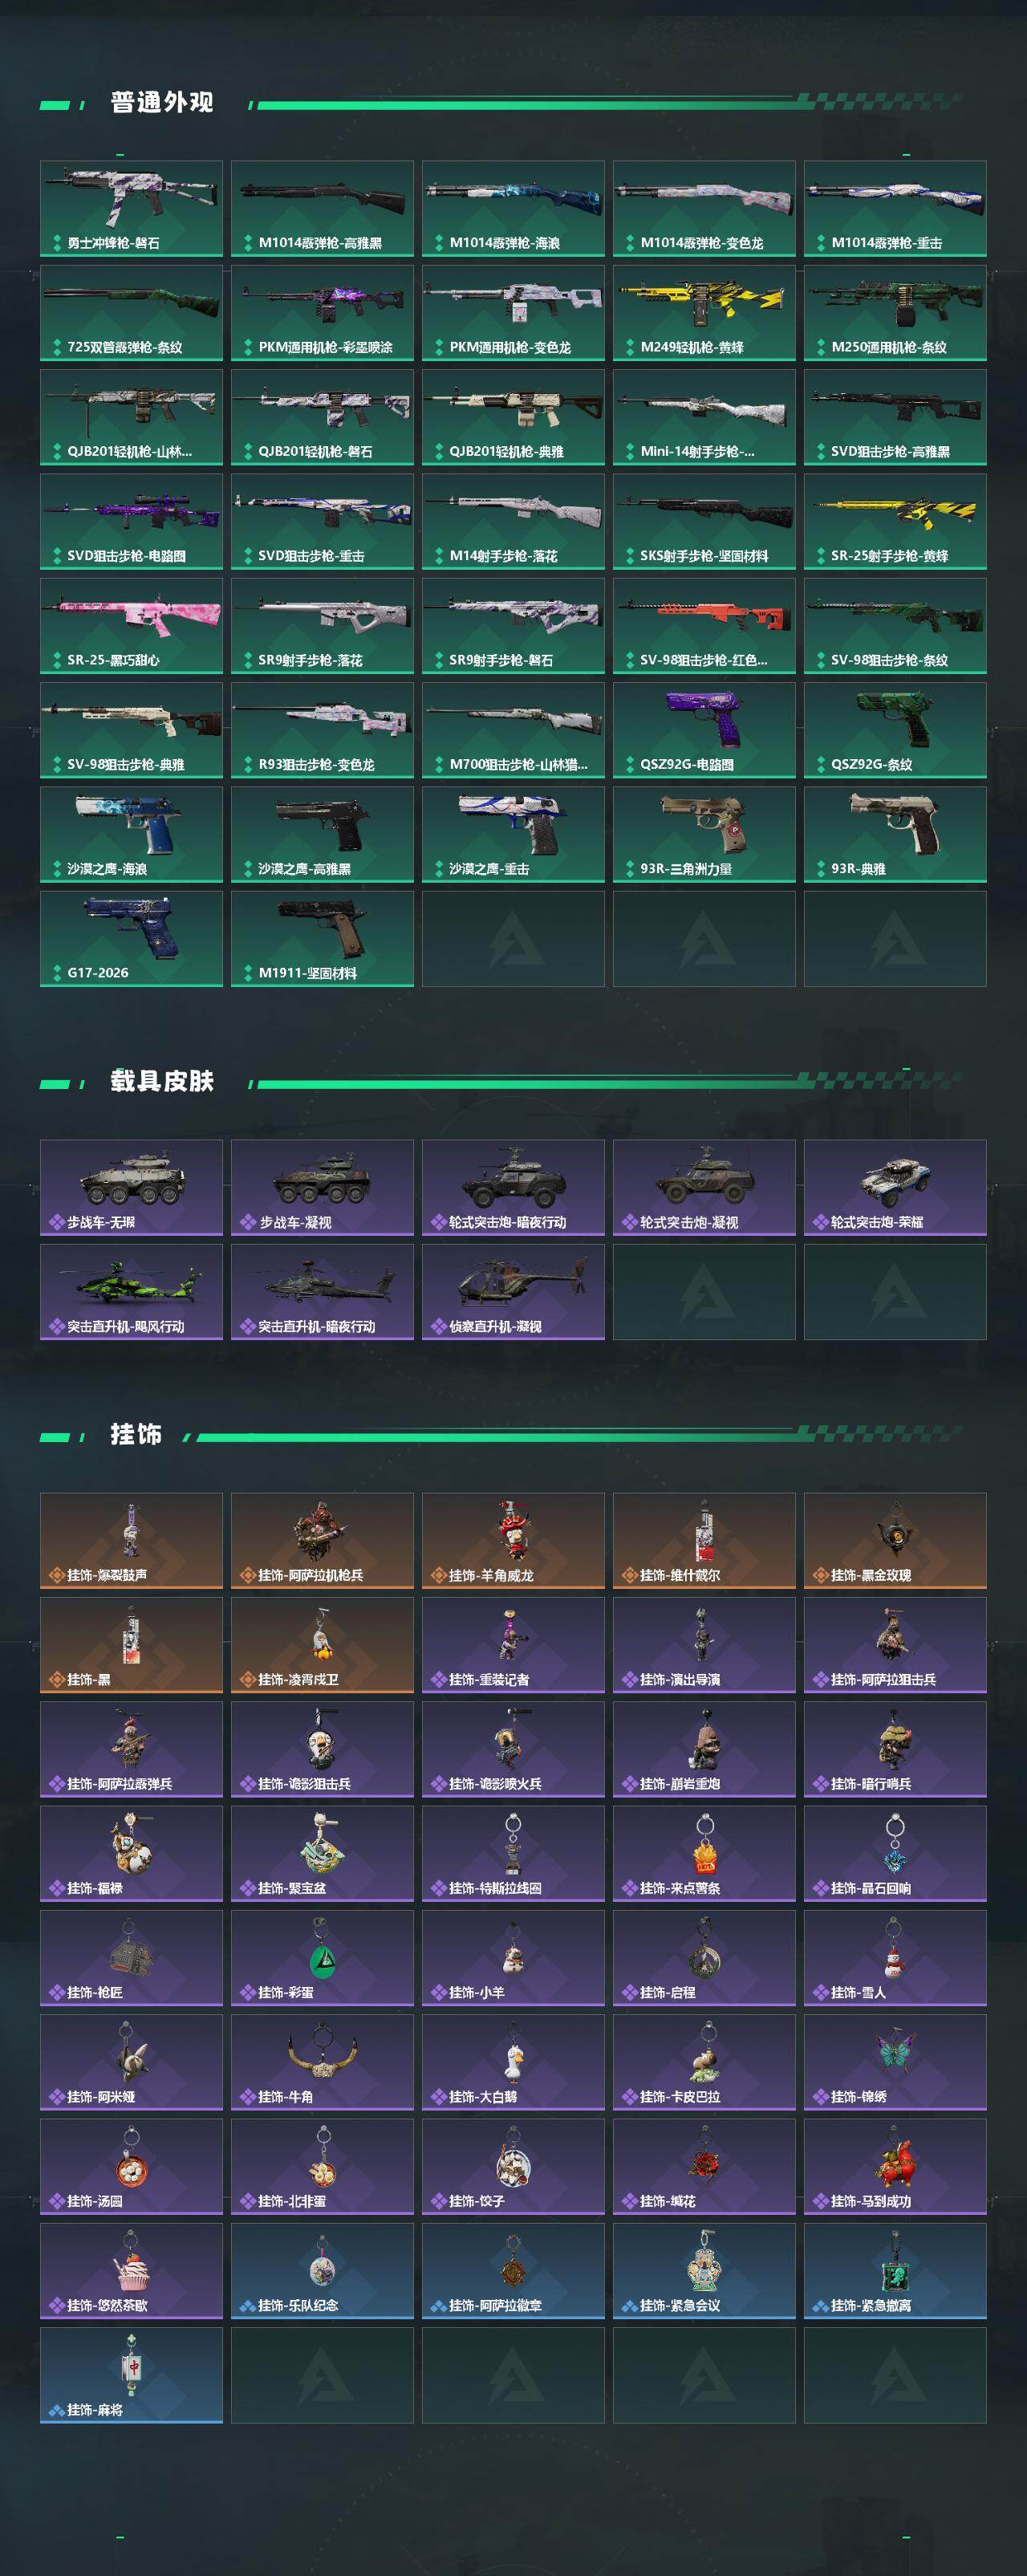
Task: Pick the 挂饰-雪人 snowman charm
Action: 895,1957
